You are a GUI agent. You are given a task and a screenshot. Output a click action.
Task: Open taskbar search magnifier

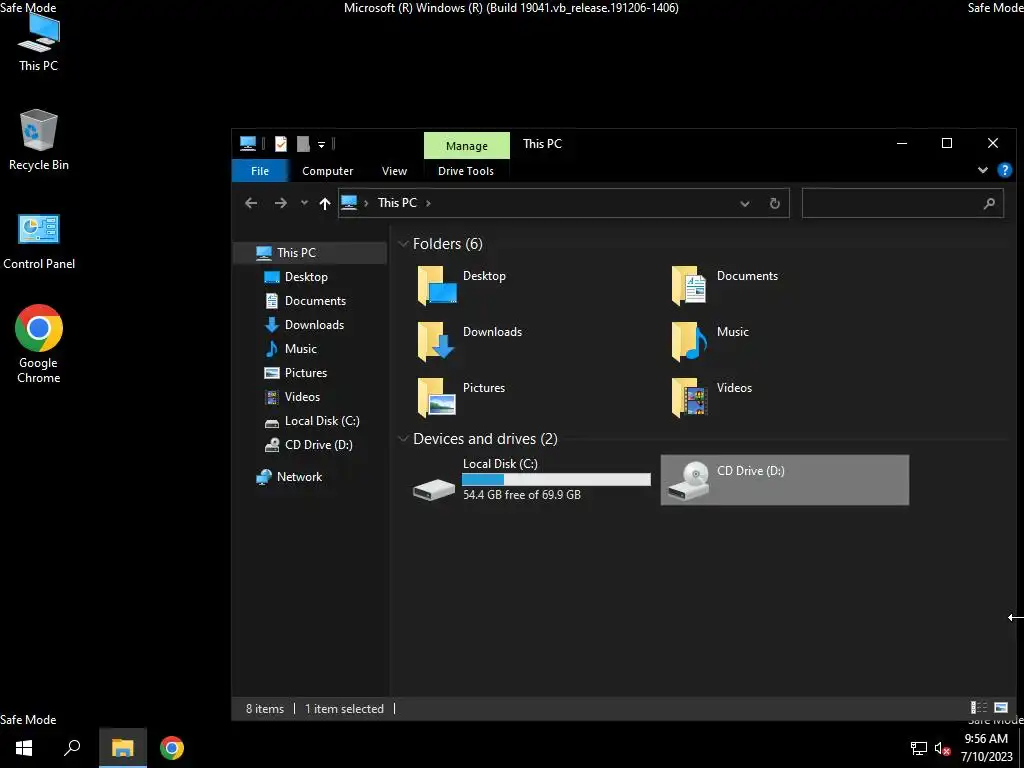coord(72,748)
